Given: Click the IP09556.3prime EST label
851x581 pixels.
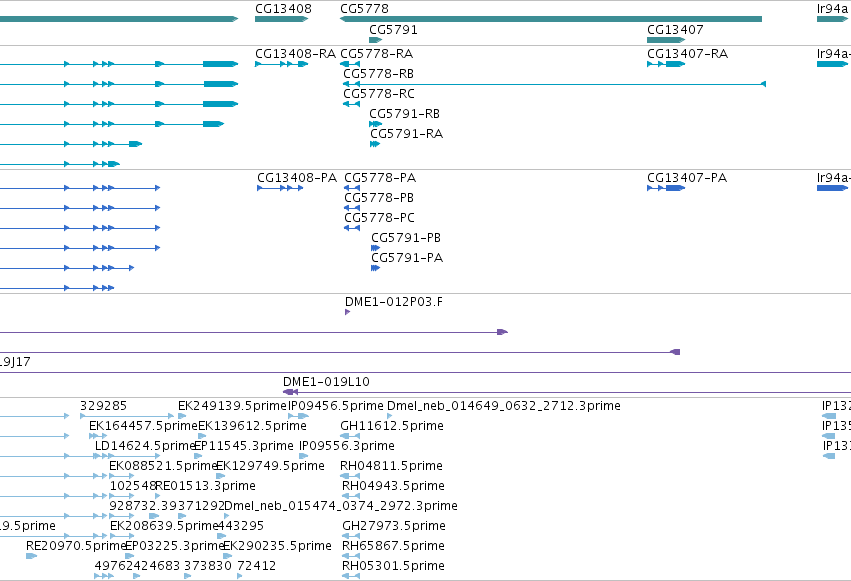Looking at the screenshot, I should coord(347,446).
